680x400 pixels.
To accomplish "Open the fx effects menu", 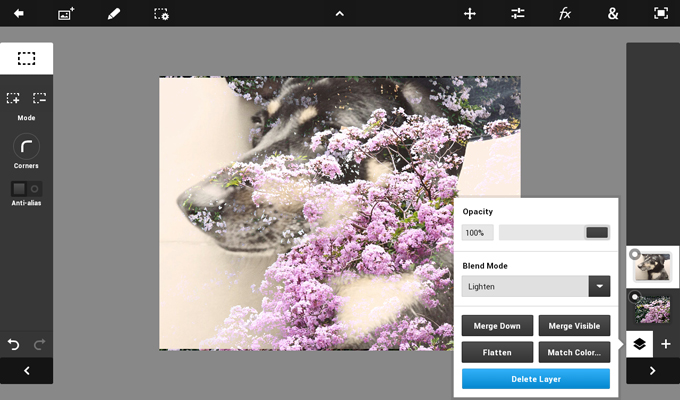I will [565, 14].
